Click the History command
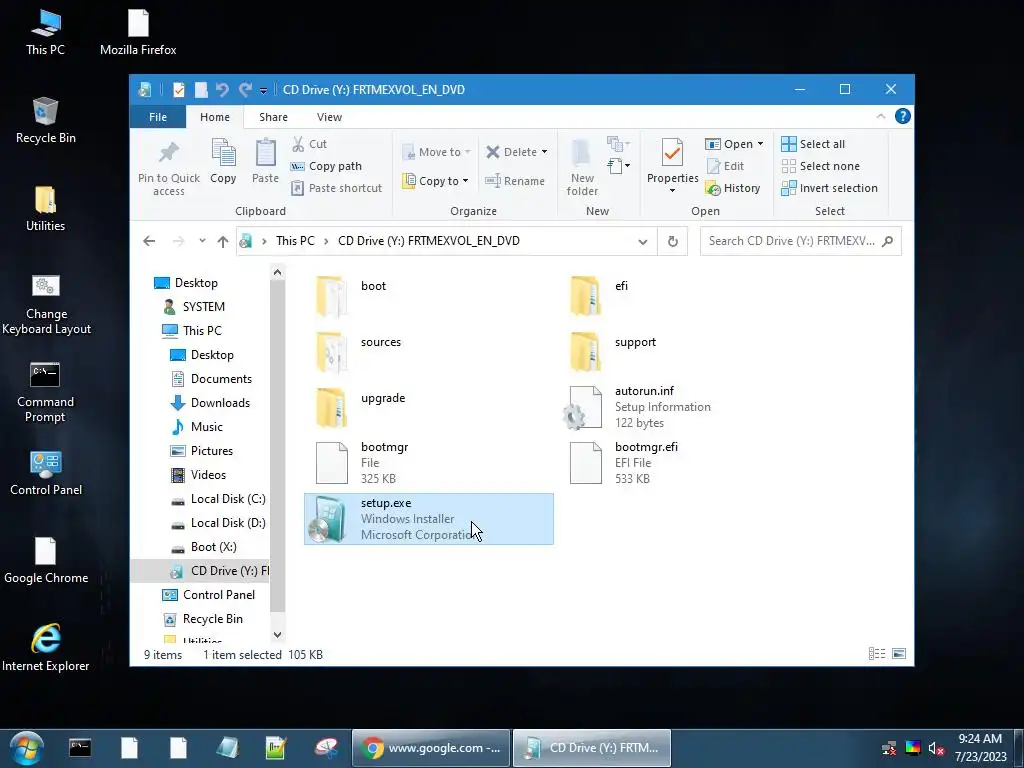Viewport: 1024px width, 768px height. (733, 188)
